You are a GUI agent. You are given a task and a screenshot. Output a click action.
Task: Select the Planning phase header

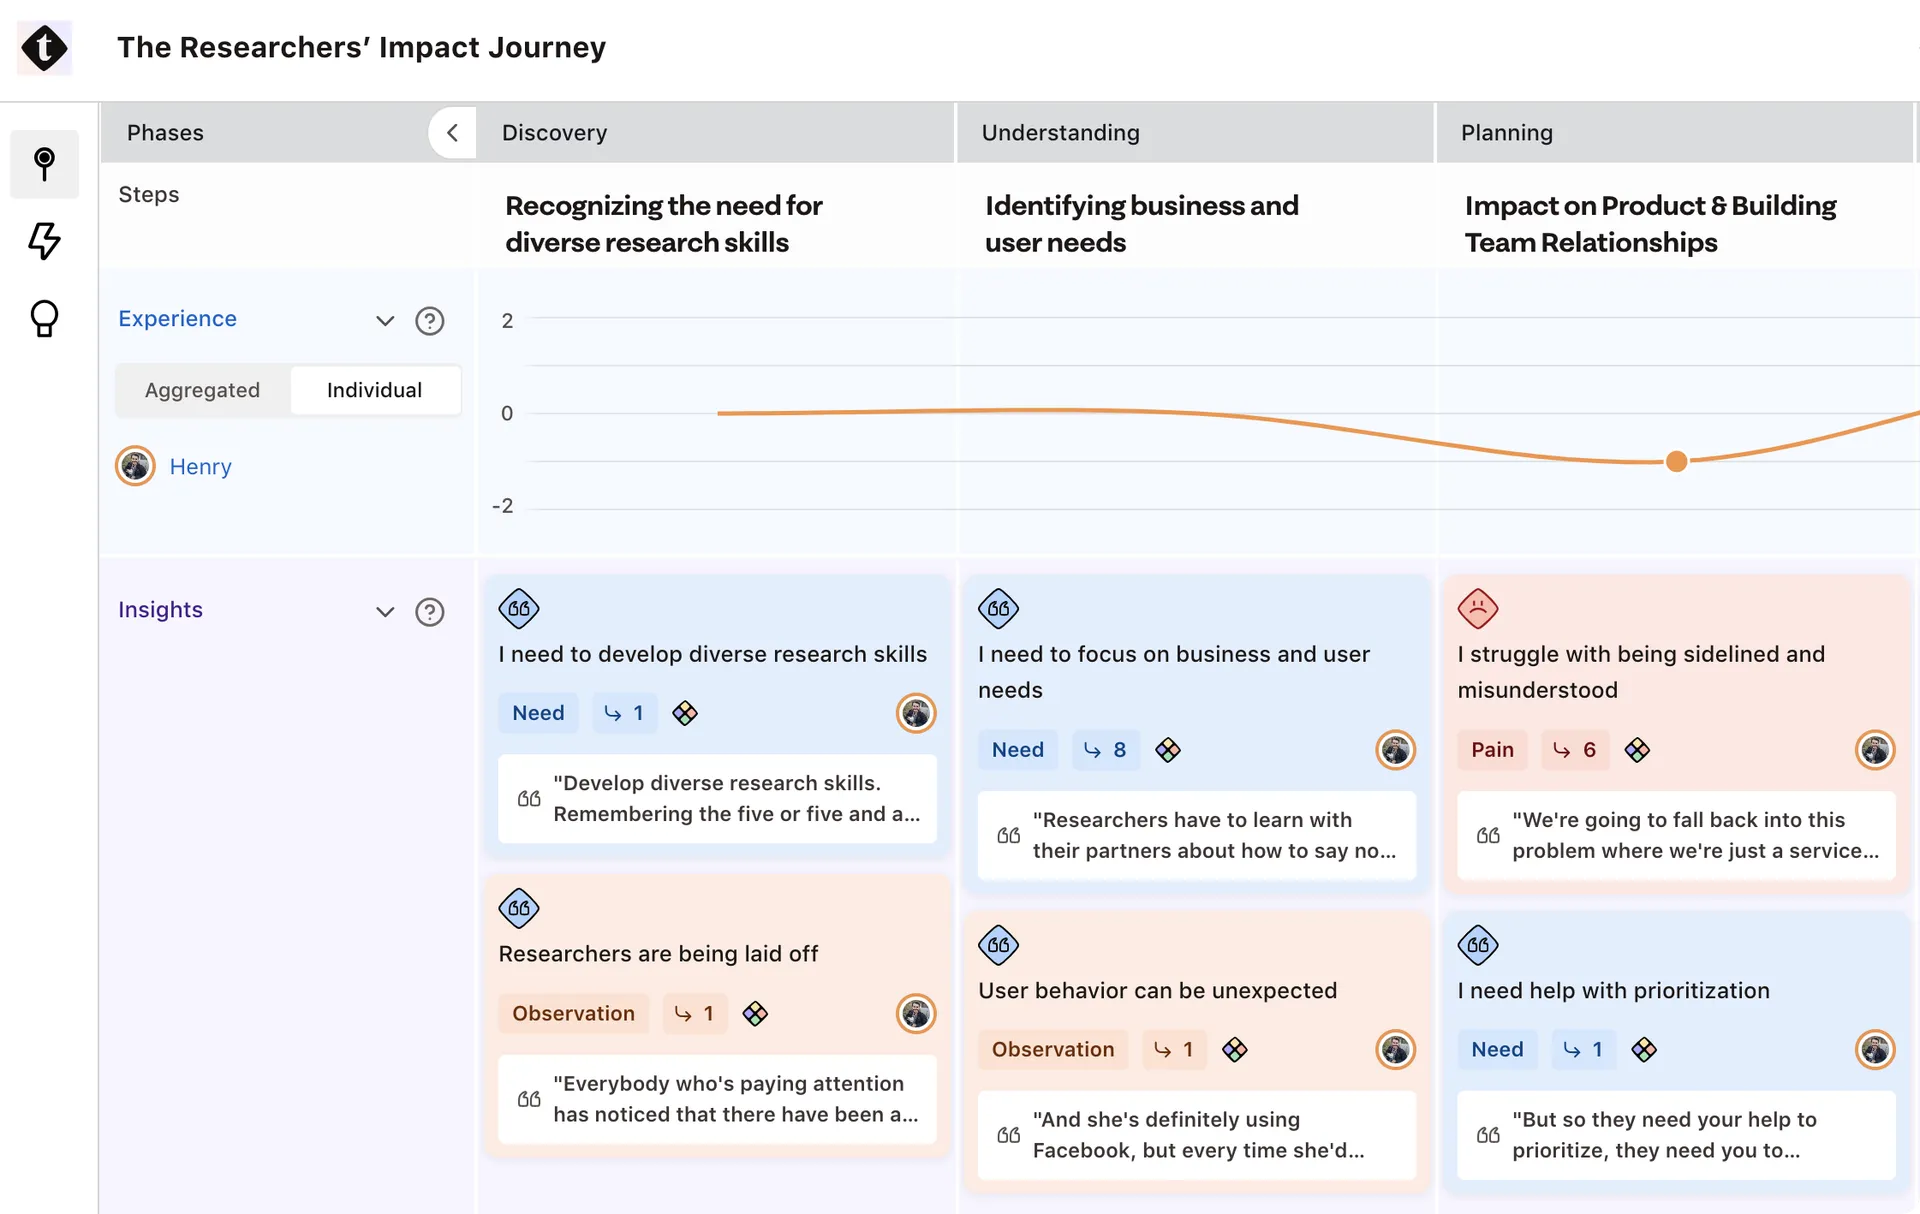click(1677, 133)
